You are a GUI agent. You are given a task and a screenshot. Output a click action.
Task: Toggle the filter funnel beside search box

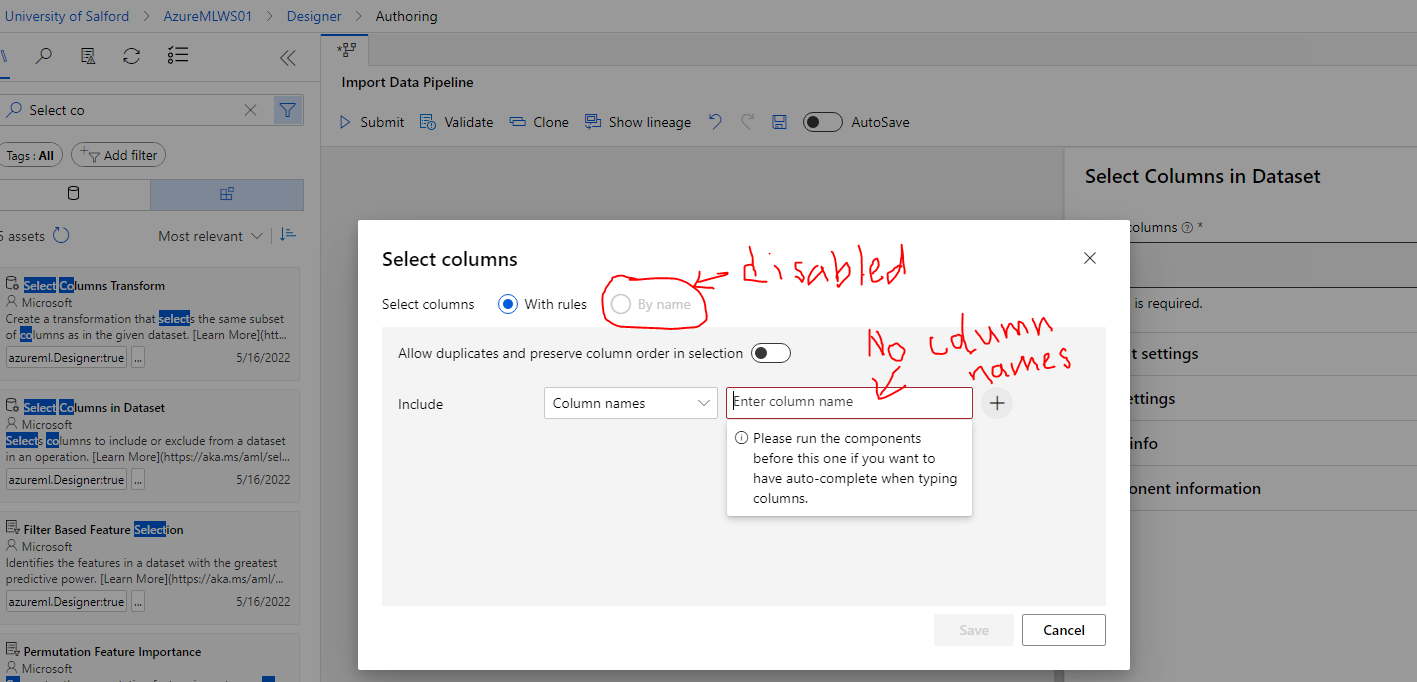(x=288, y=110)
